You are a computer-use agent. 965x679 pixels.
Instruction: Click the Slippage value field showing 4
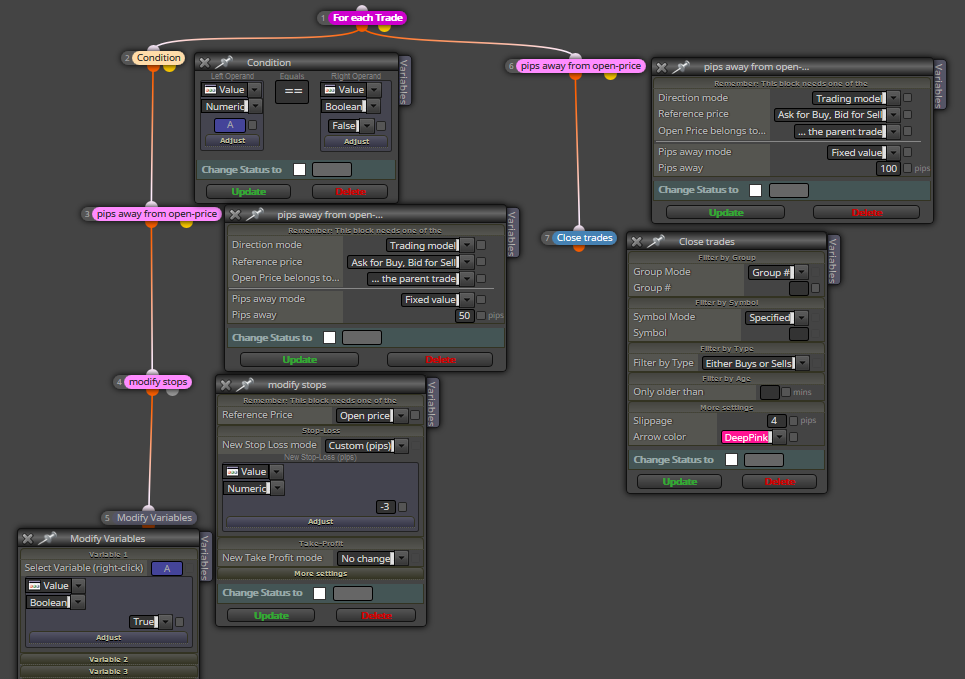pyautogui.click(x=776, y=421)
